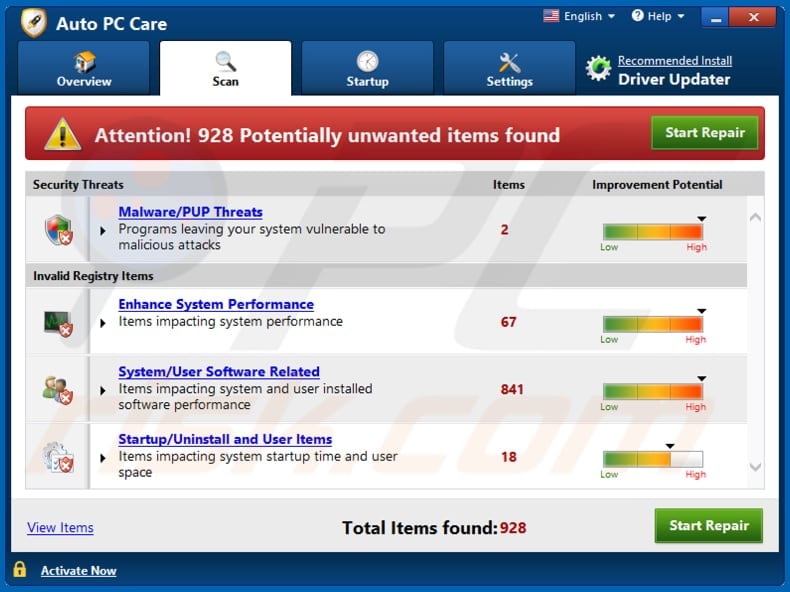Click the list scroll down arrow
The width and height of the screenshot is (790, 592).
755,467
